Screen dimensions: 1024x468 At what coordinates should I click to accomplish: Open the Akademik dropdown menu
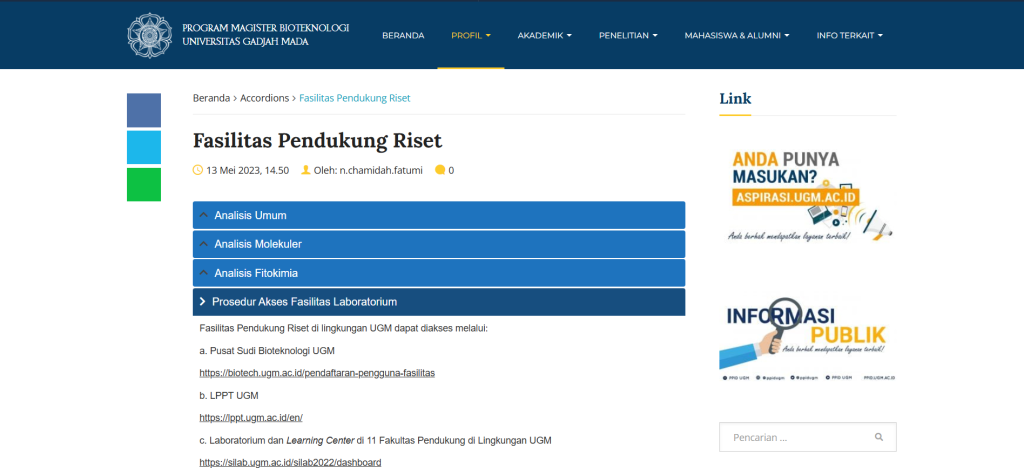pyautogui.click(x=544, y=35)
